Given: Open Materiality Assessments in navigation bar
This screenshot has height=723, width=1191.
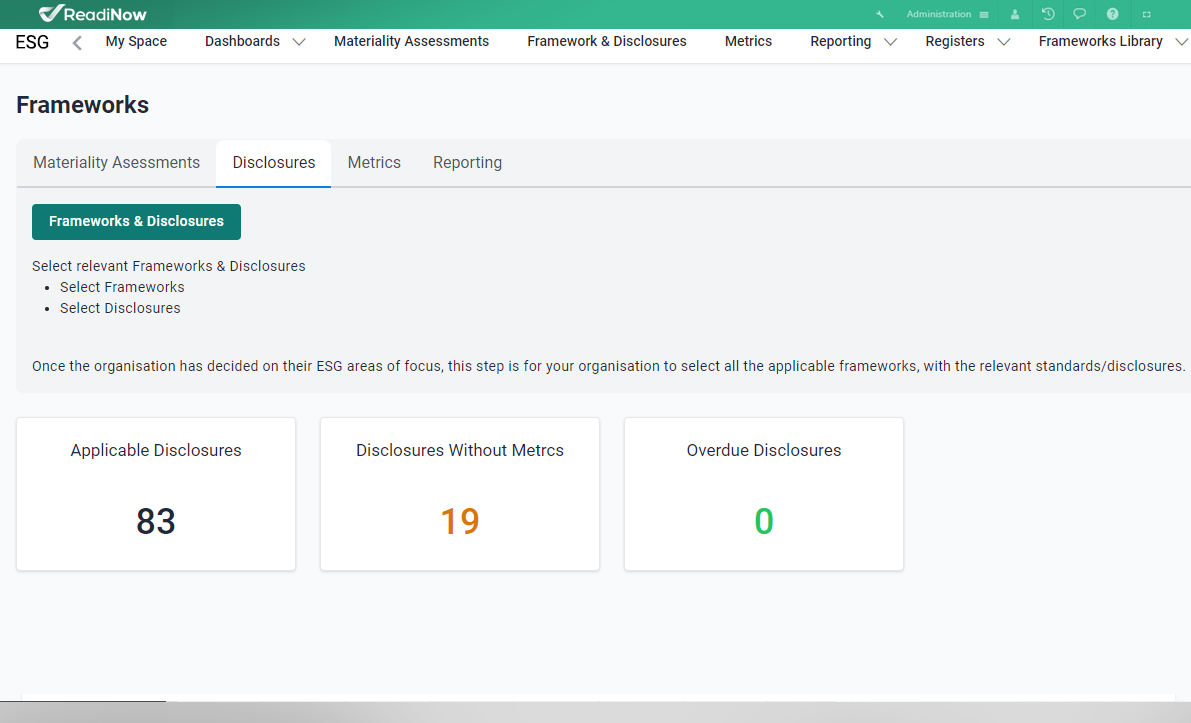Looking at the screenshot, I should pyautogui.click(x=412, y=42).
